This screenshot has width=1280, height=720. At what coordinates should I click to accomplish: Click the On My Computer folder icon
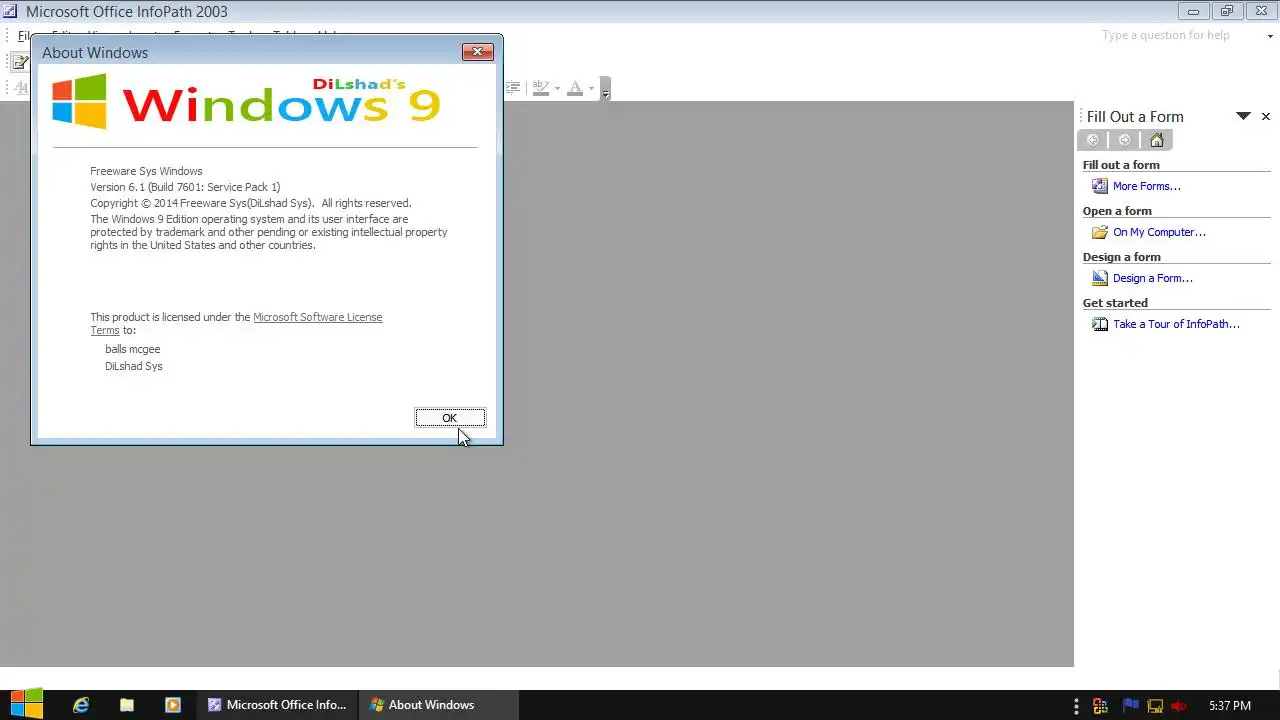pos(1100,232)
